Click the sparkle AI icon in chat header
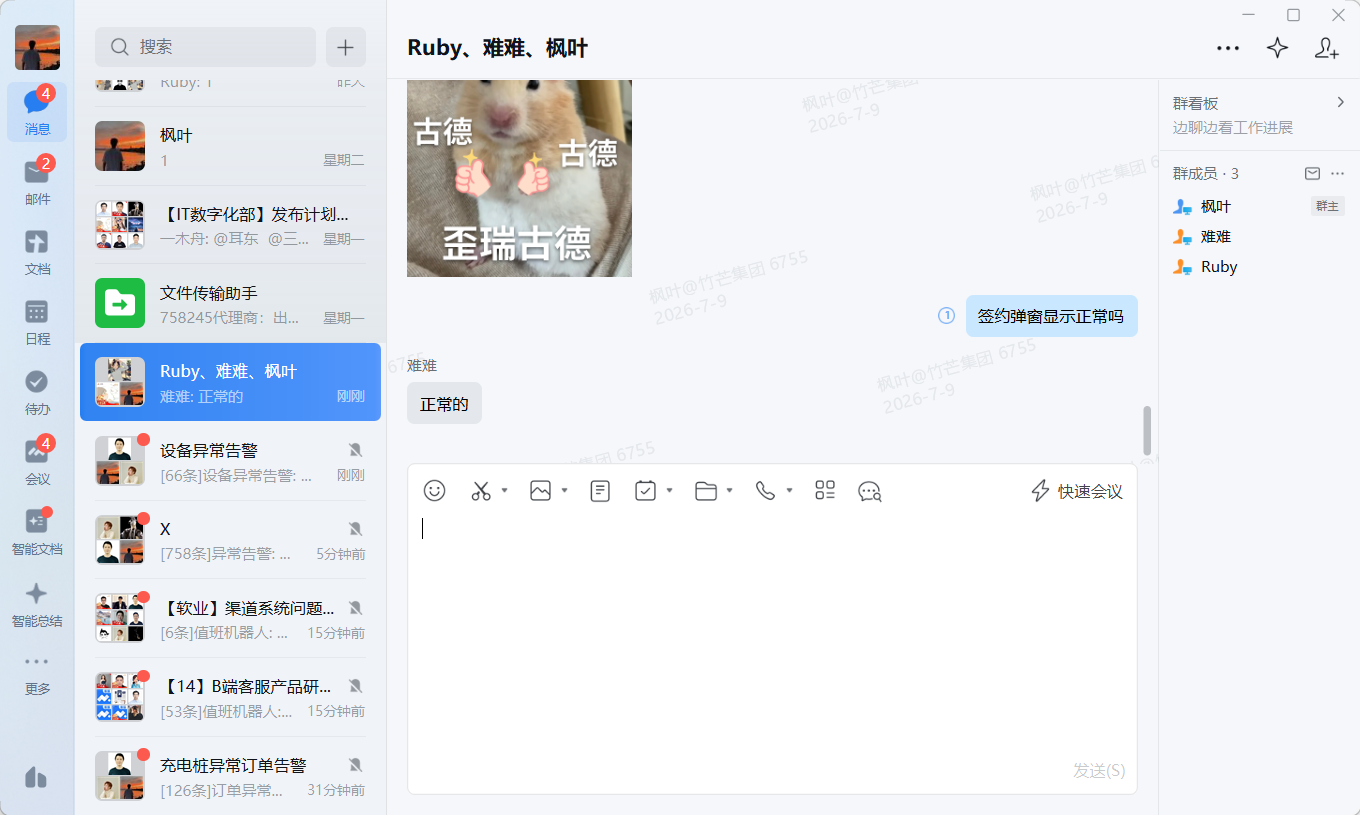This screenshot has width=1360, height=815. [x=1277, y=48]
